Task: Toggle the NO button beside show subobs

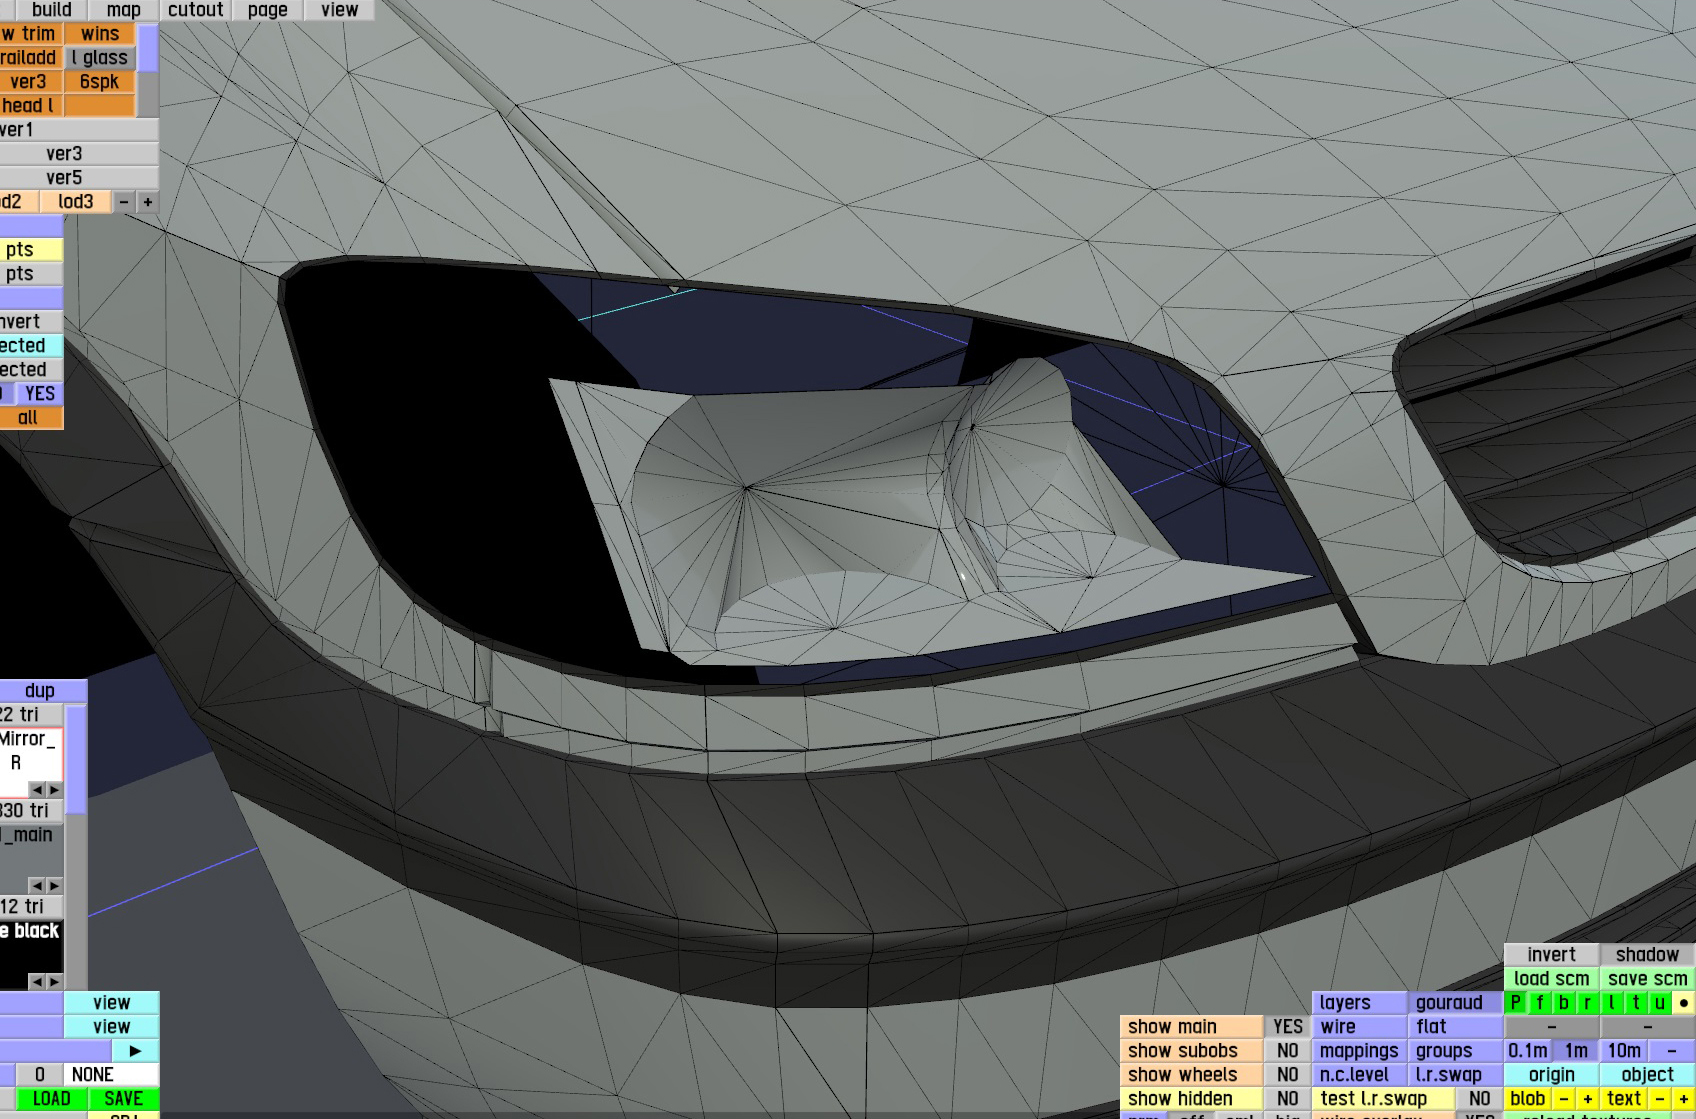Action: click(1288, 1051)
